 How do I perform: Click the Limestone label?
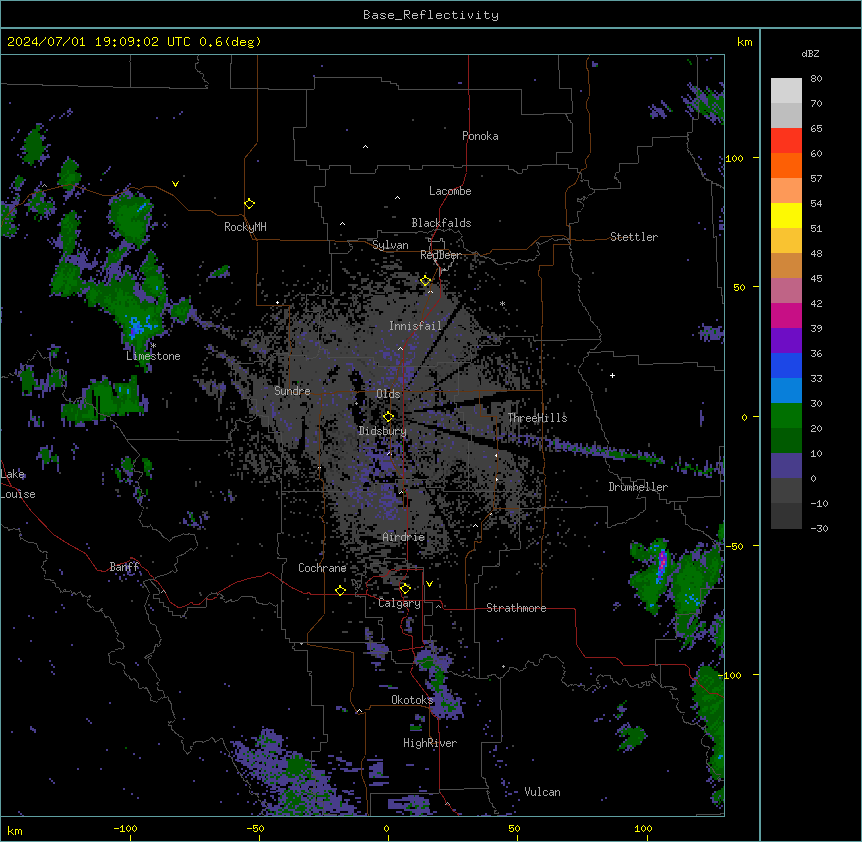[153, 356]
